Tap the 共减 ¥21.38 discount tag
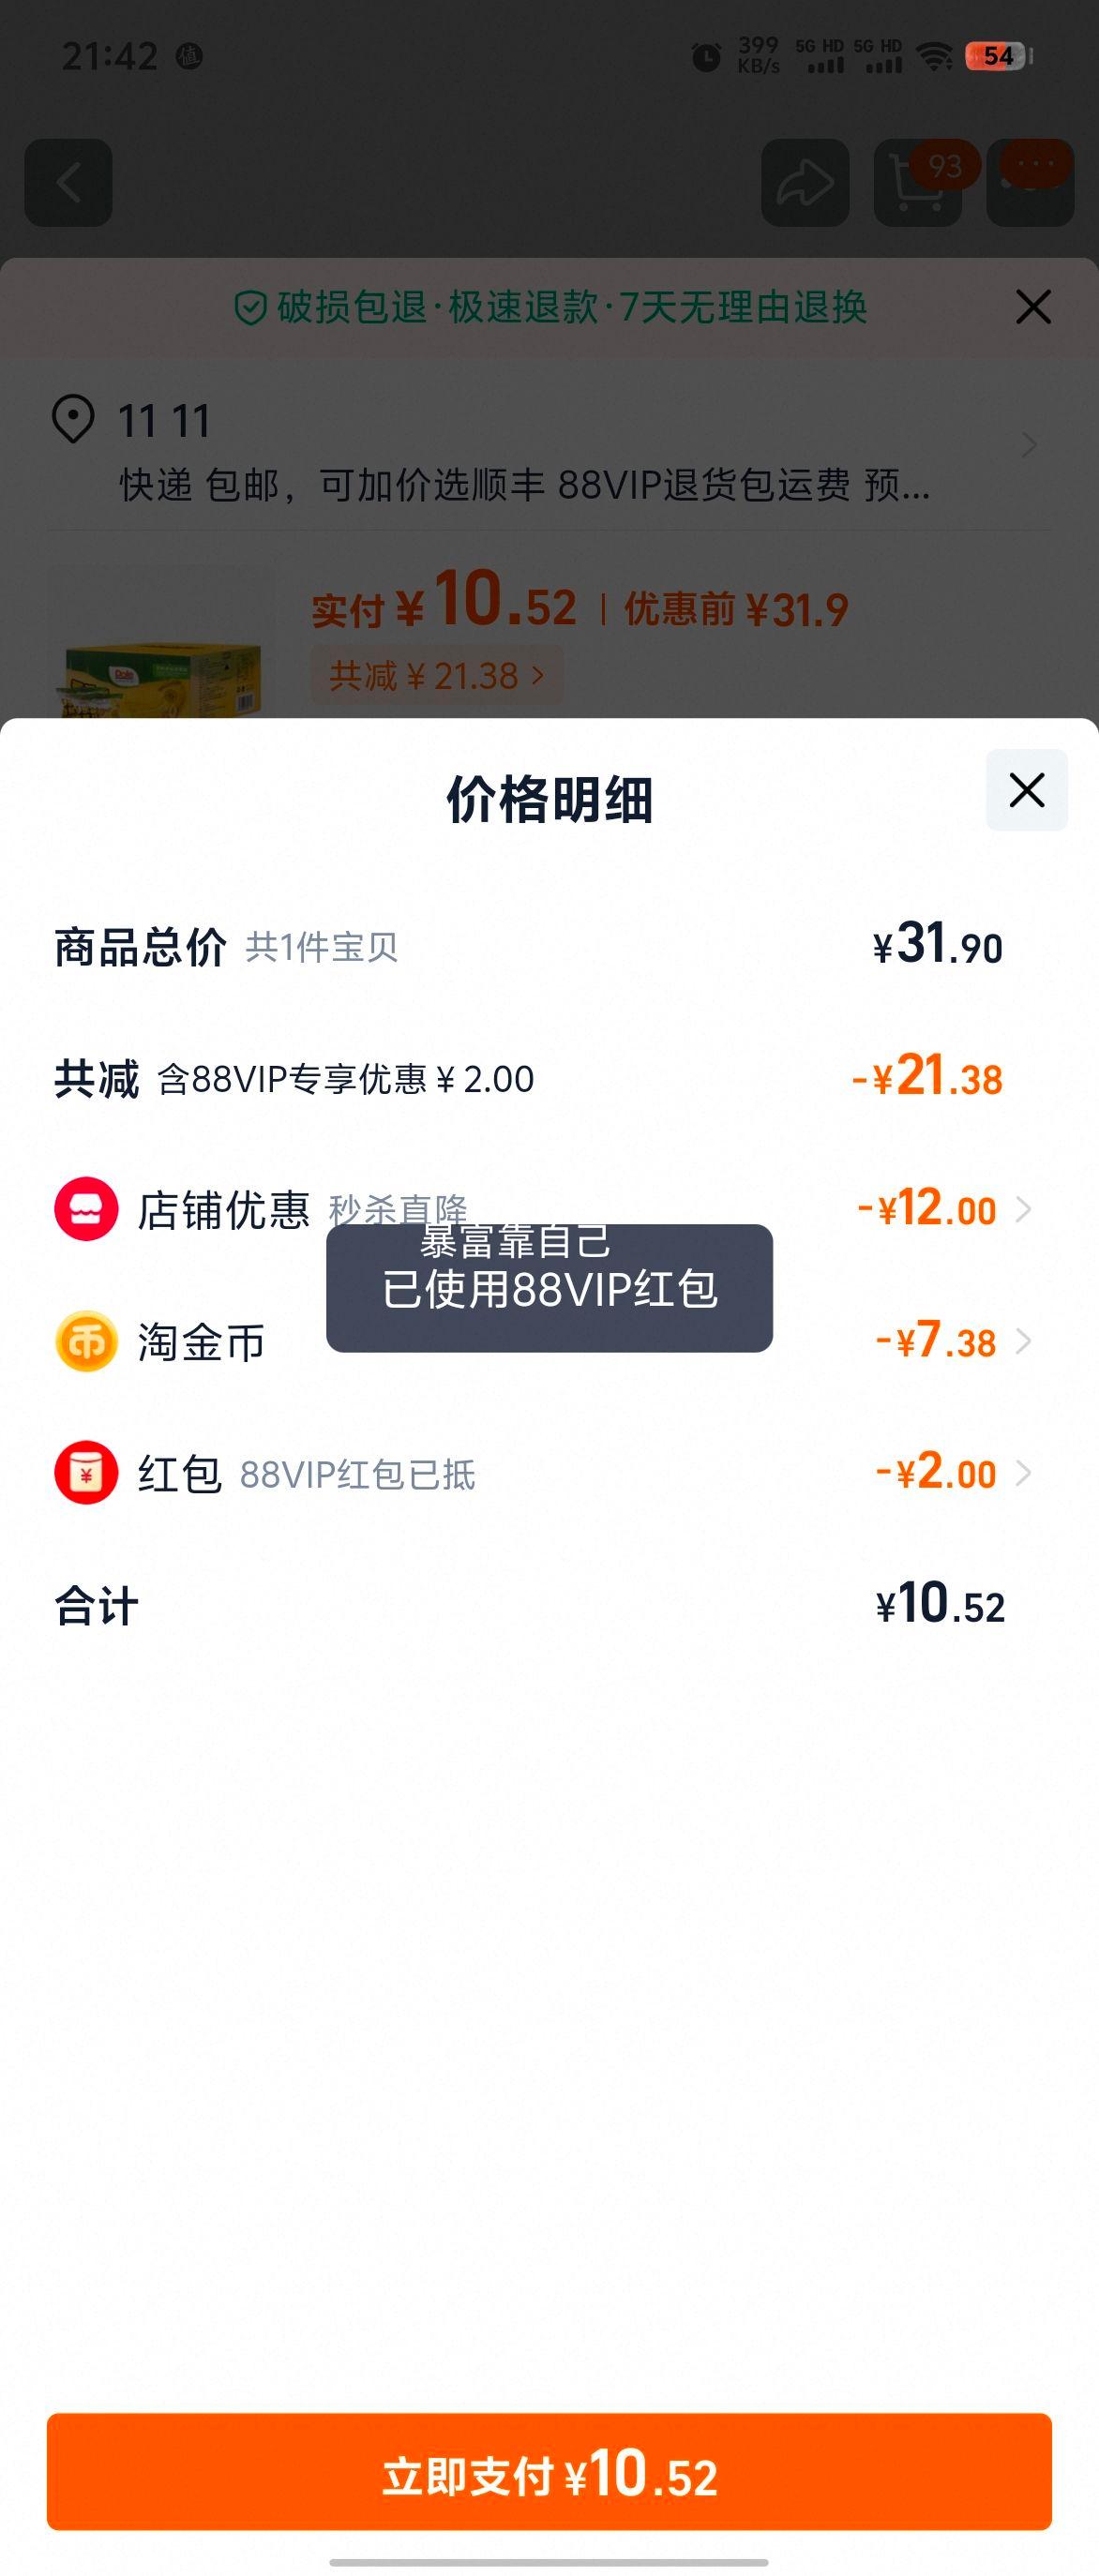The image size is (1099, 2576). coord(437,676)
